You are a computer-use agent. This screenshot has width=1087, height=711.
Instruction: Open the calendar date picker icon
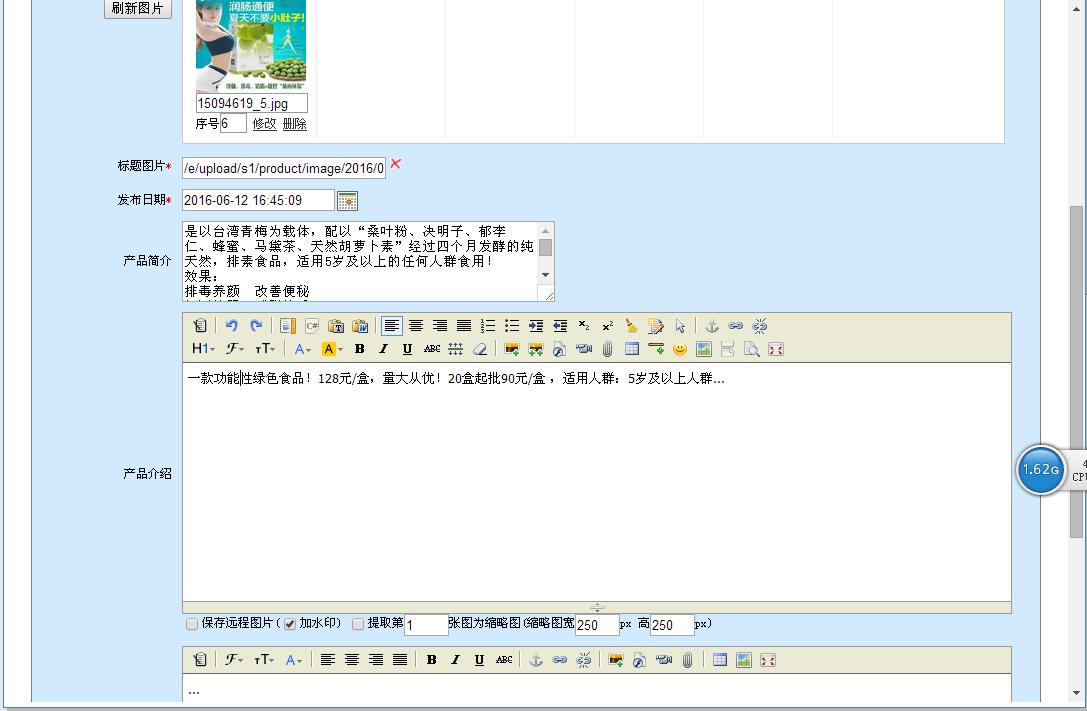(347, 201)
